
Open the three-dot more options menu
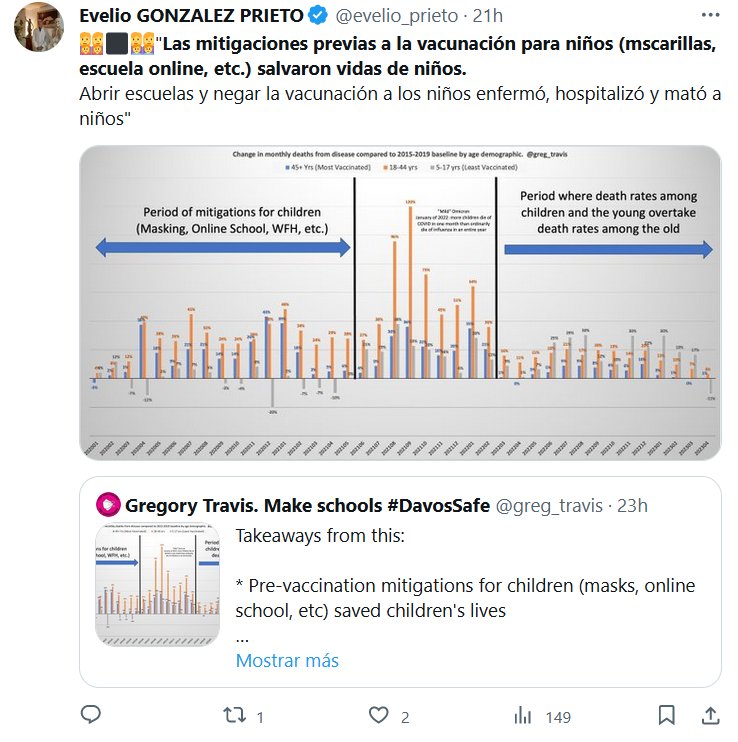pyautogui.click(x=709, y=17)
